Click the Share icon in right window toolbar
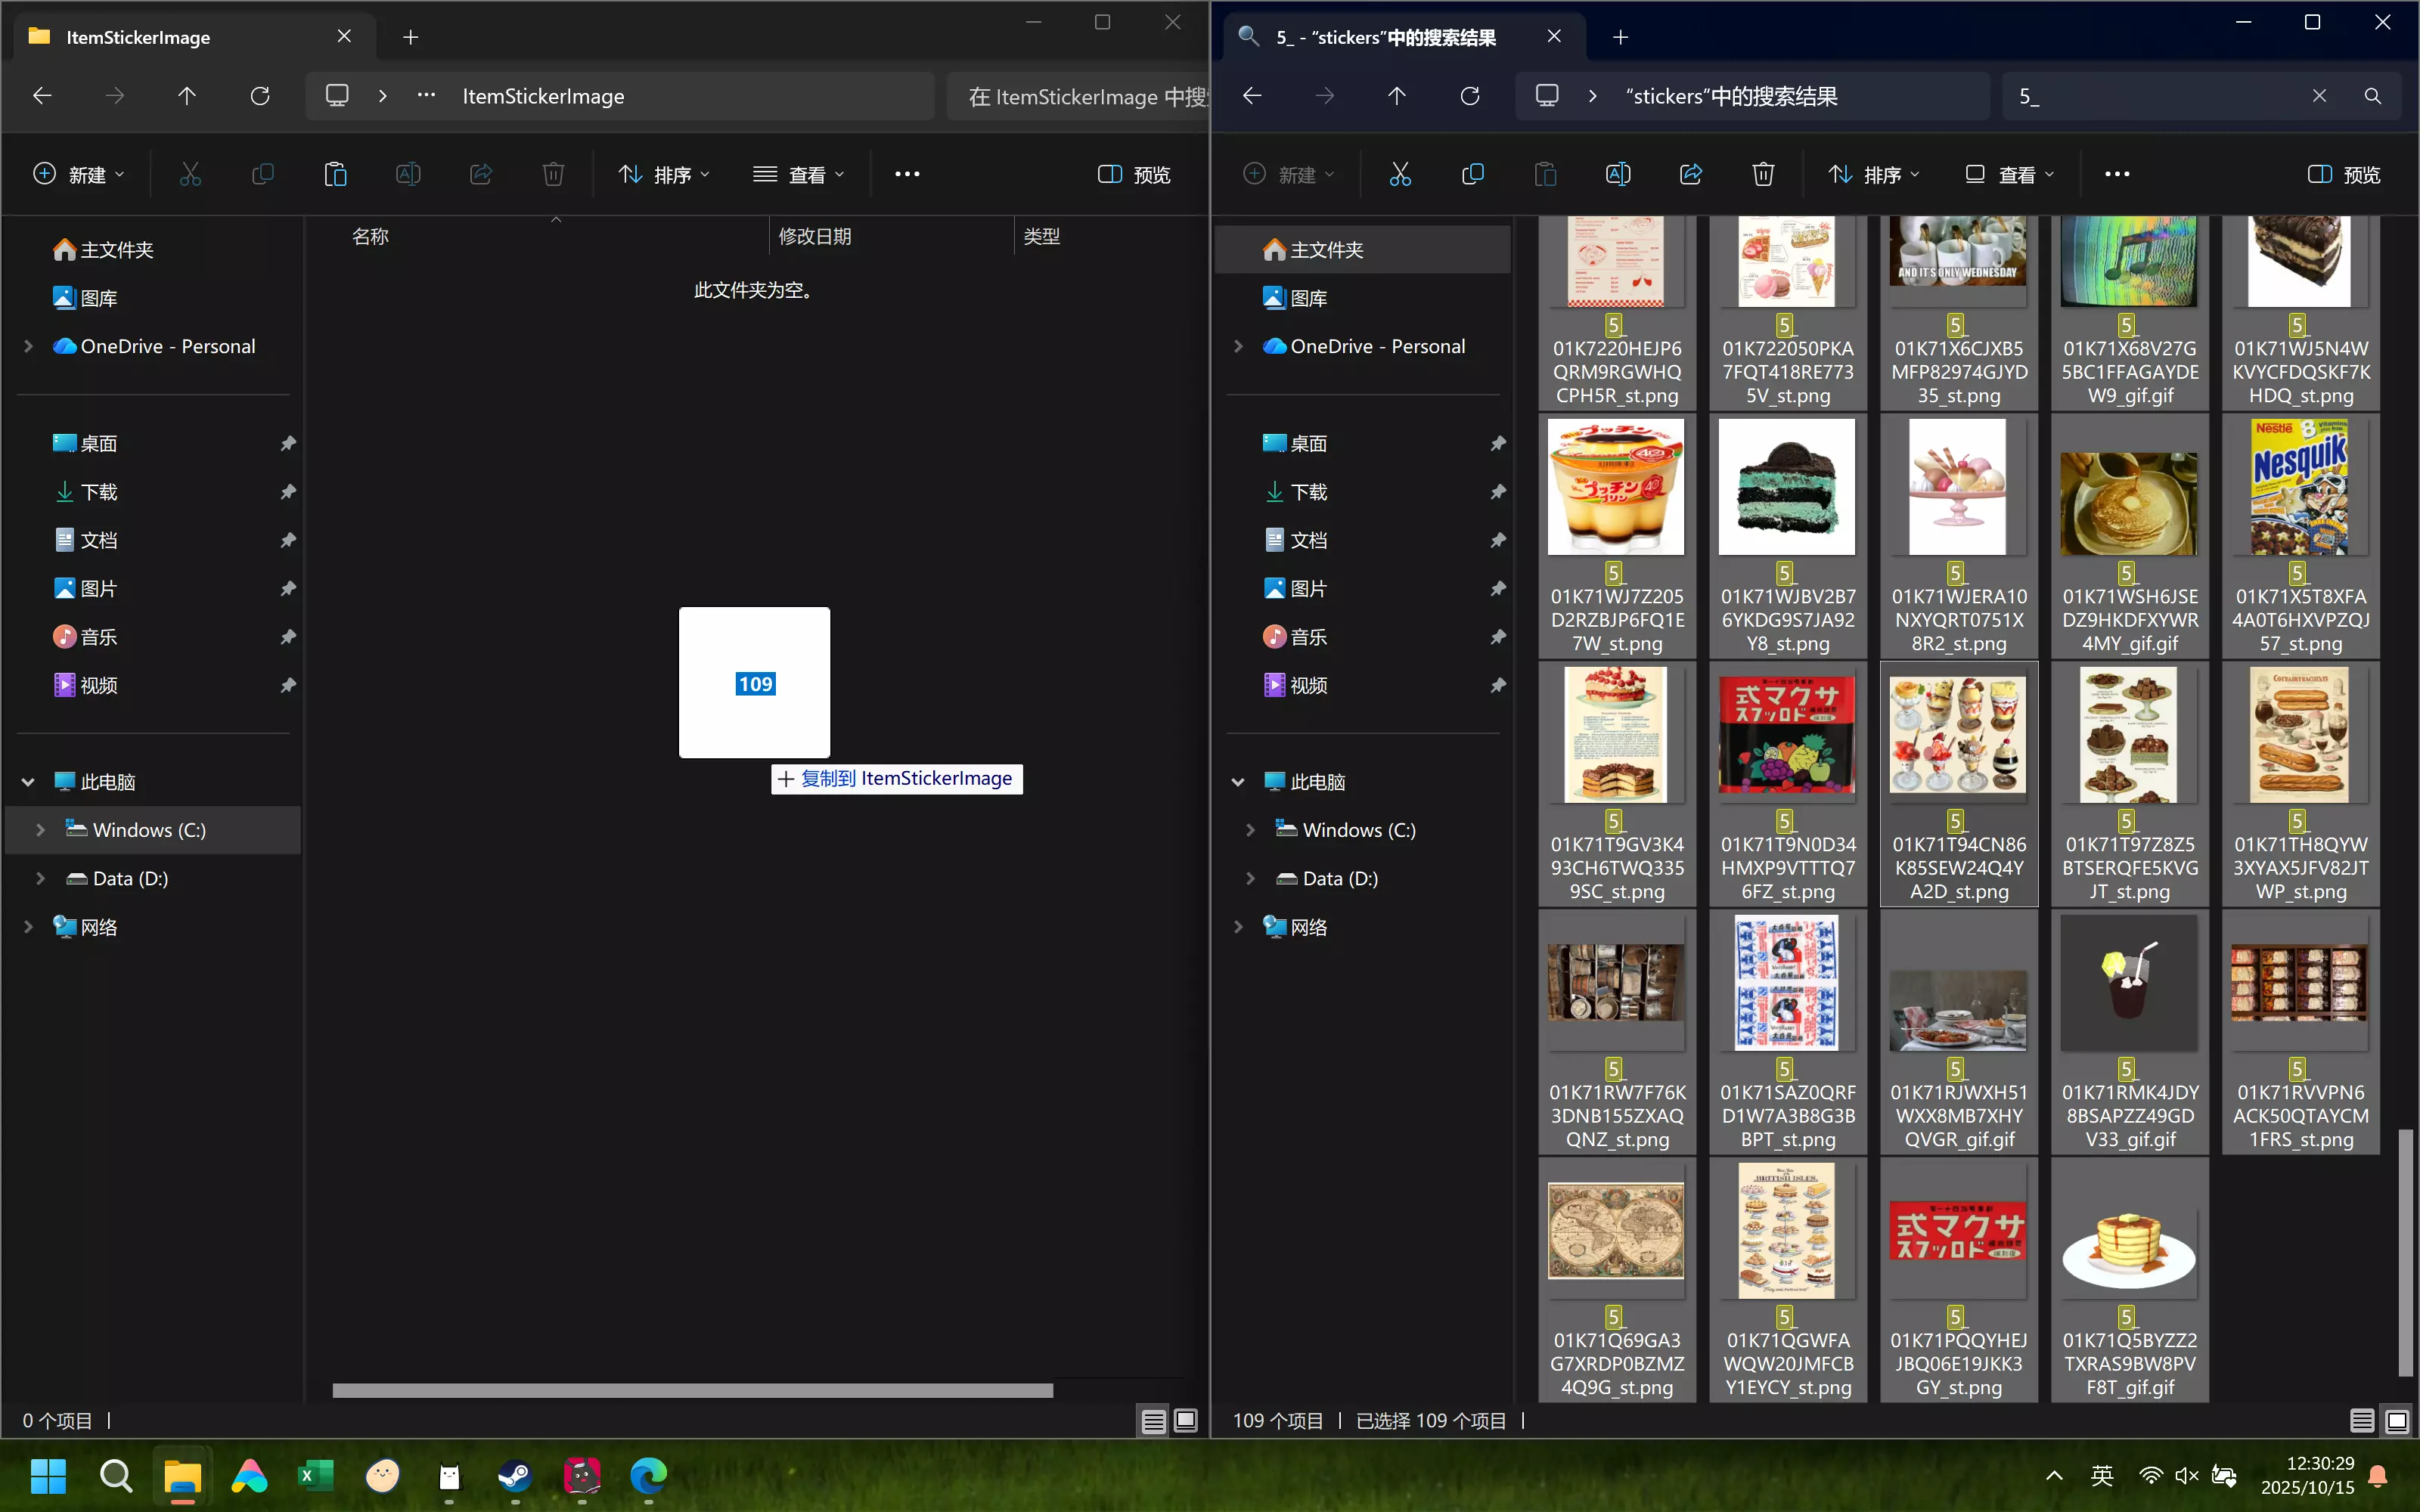The width and height of the screenshot is (2420, 1512). [x=1690, y=174]
